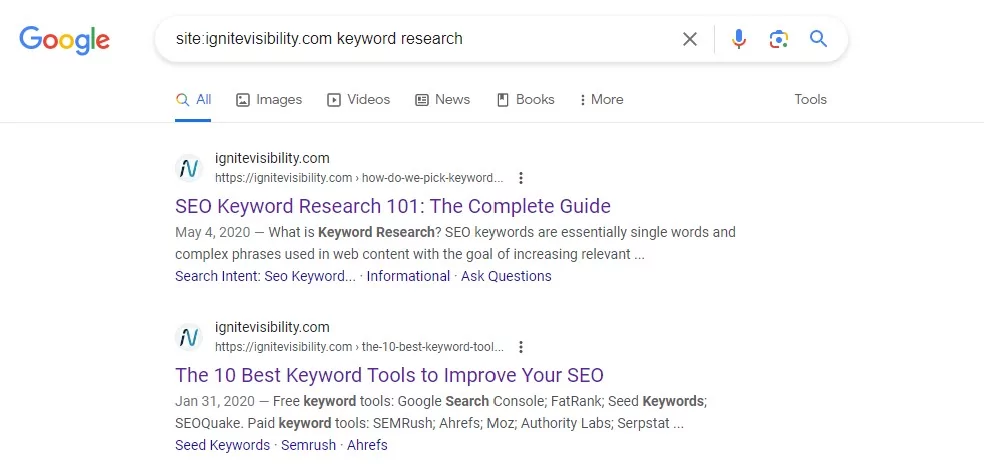Open The 10 Best Keyword Tools result
Image resolution: width=984 pixels, height=472 pixels.
[389, 375]
